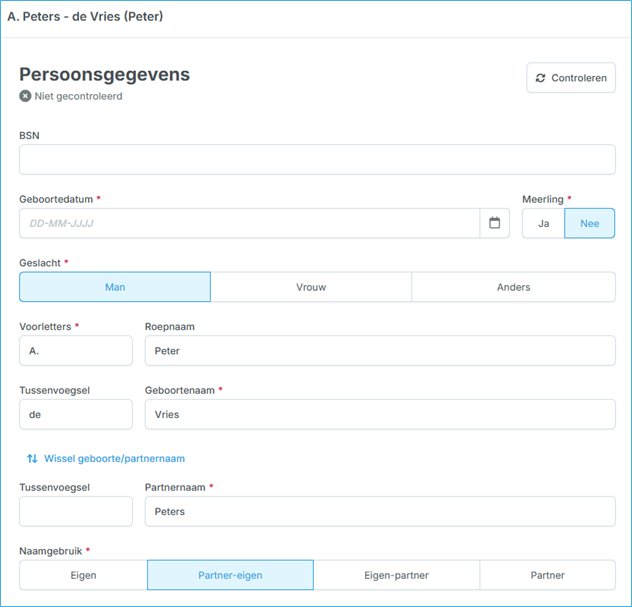Edit the Voorletters field
The width and height of the screenshot is (632, 607).
pos(76,351)
